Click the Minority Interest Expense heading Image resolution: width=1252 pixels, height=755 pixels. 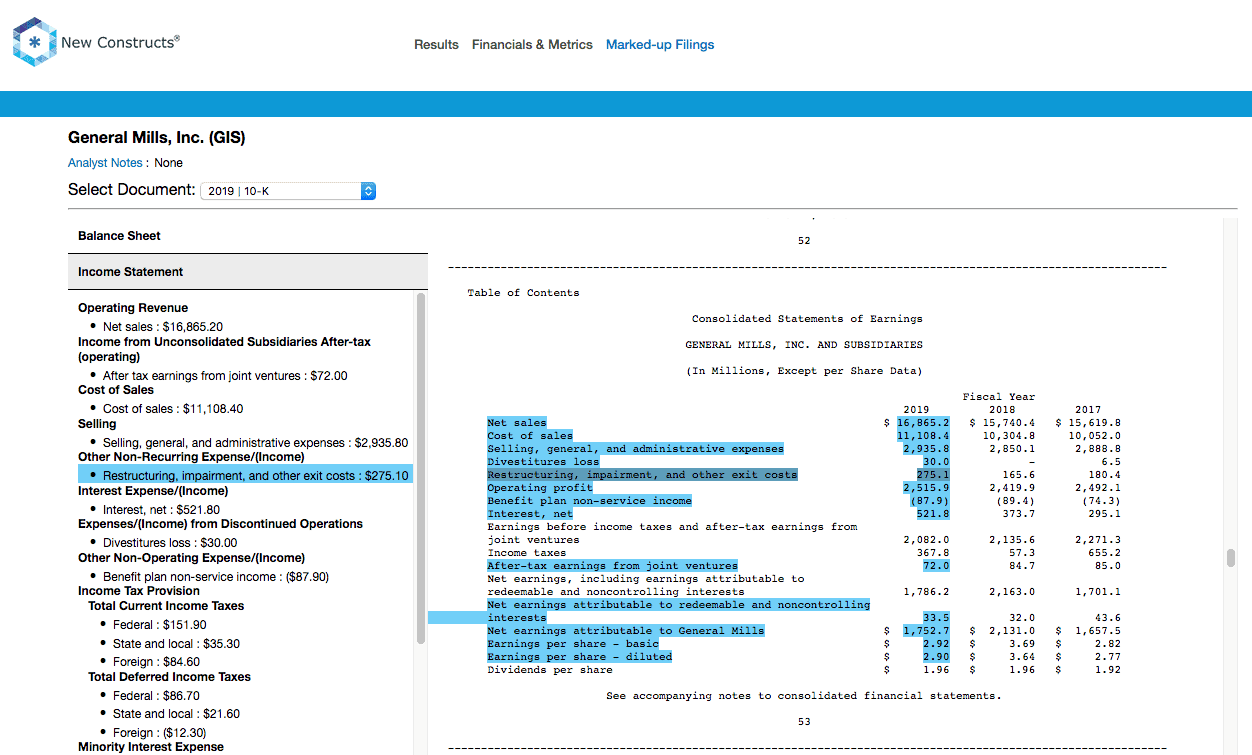151,747
